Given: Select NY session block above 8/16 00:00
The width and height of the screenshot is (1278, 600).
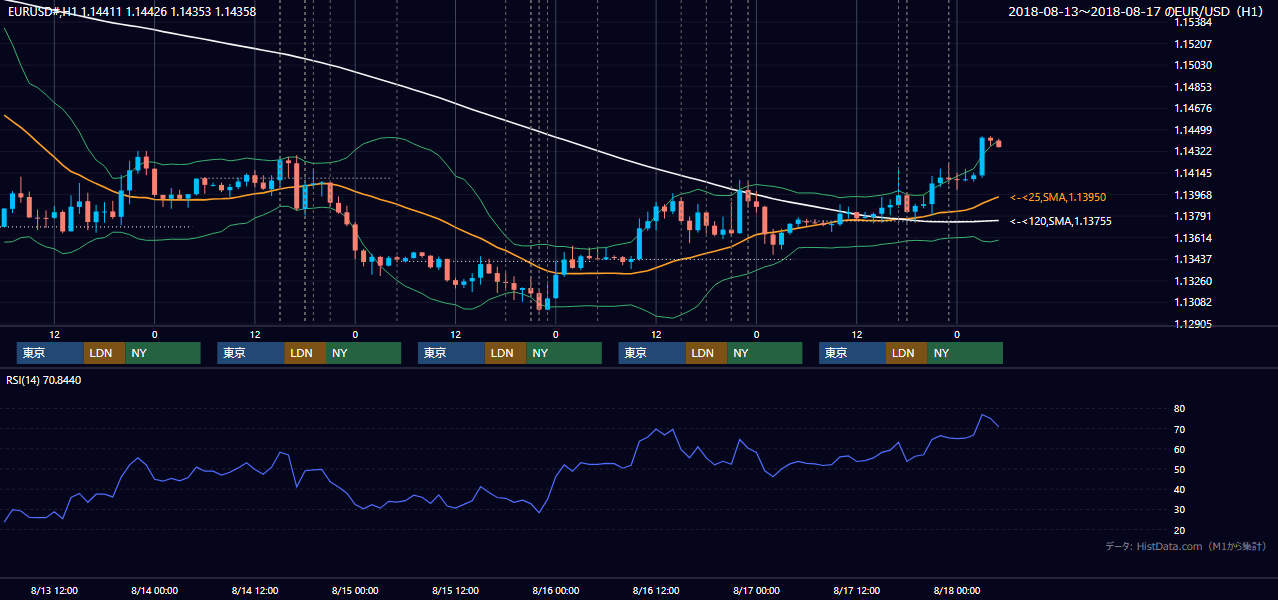Looking at the screenshot, I should tap(564, 353).
